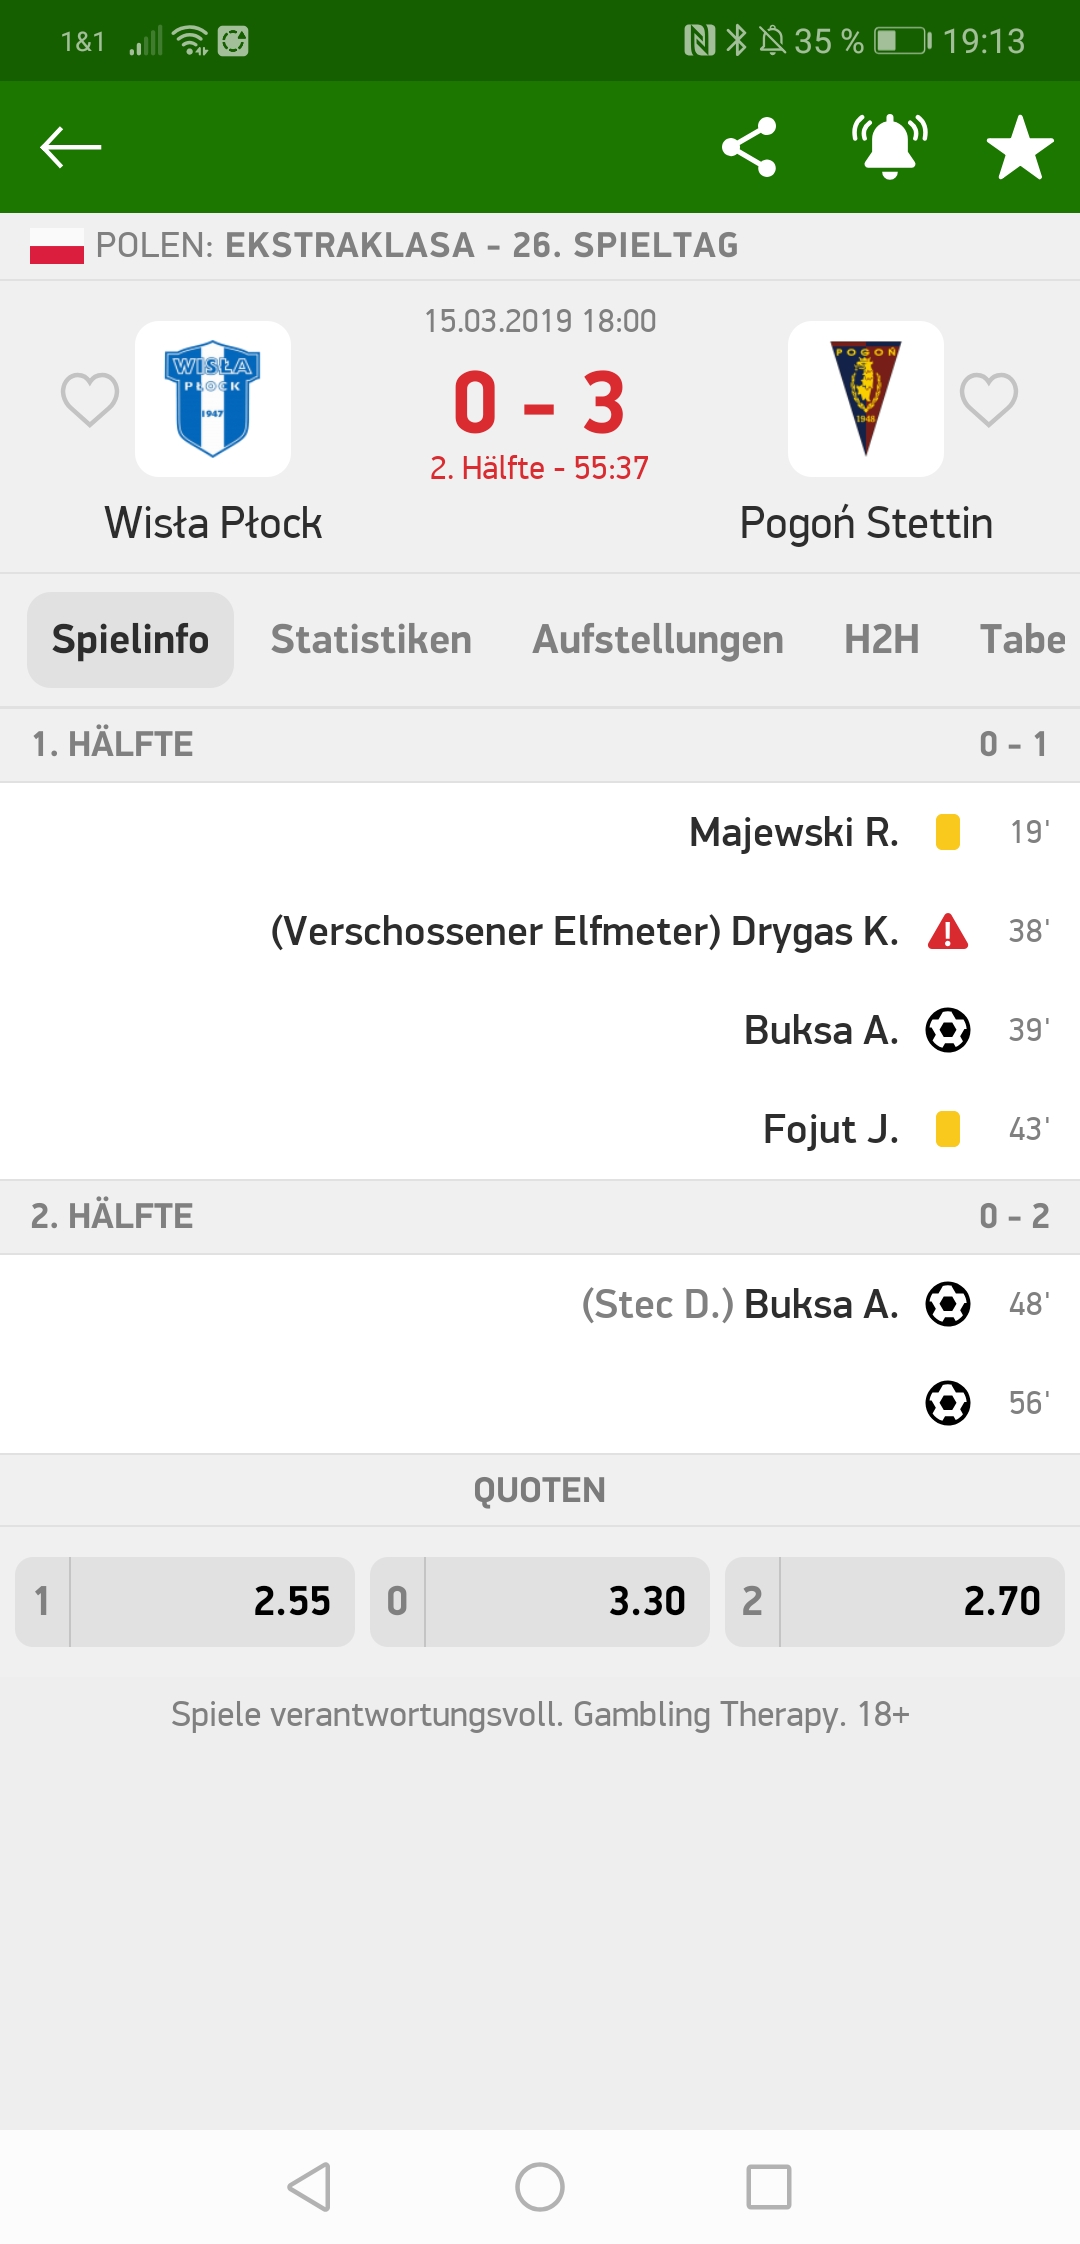Switch to the Aufstellungen tab
This screenshot has height=2244, width=1080.
pyautogui.click(x=658, y=640)
